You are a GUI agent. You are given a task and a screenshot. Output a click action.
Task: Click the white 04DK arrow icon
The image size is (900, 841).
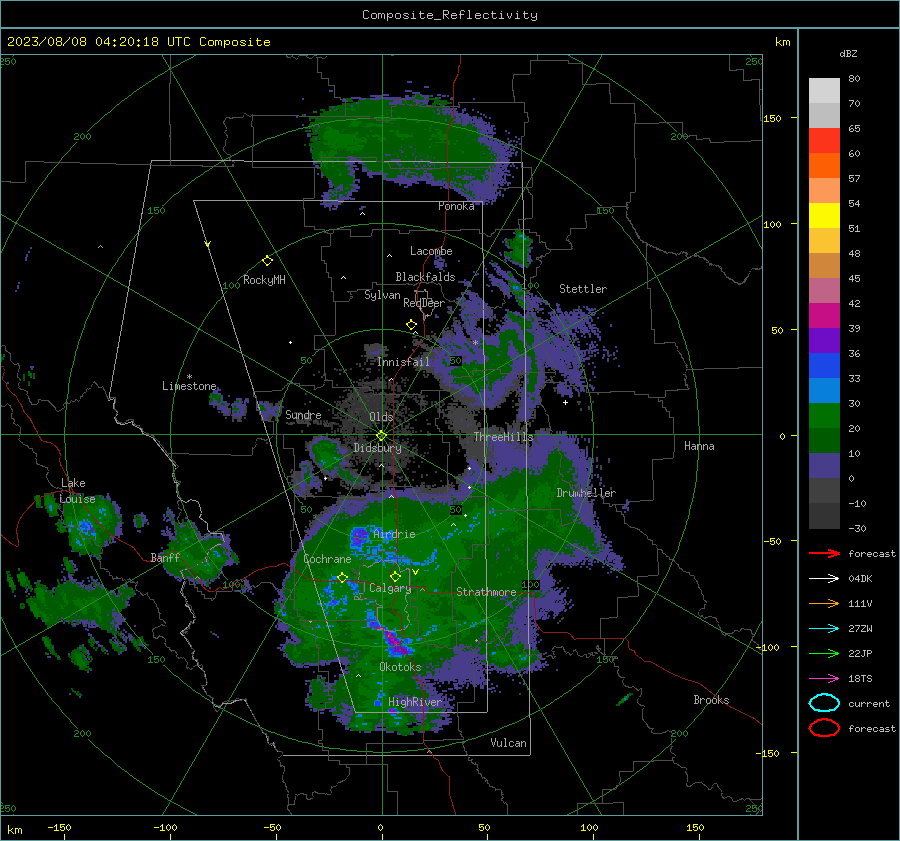click(824, 578)
